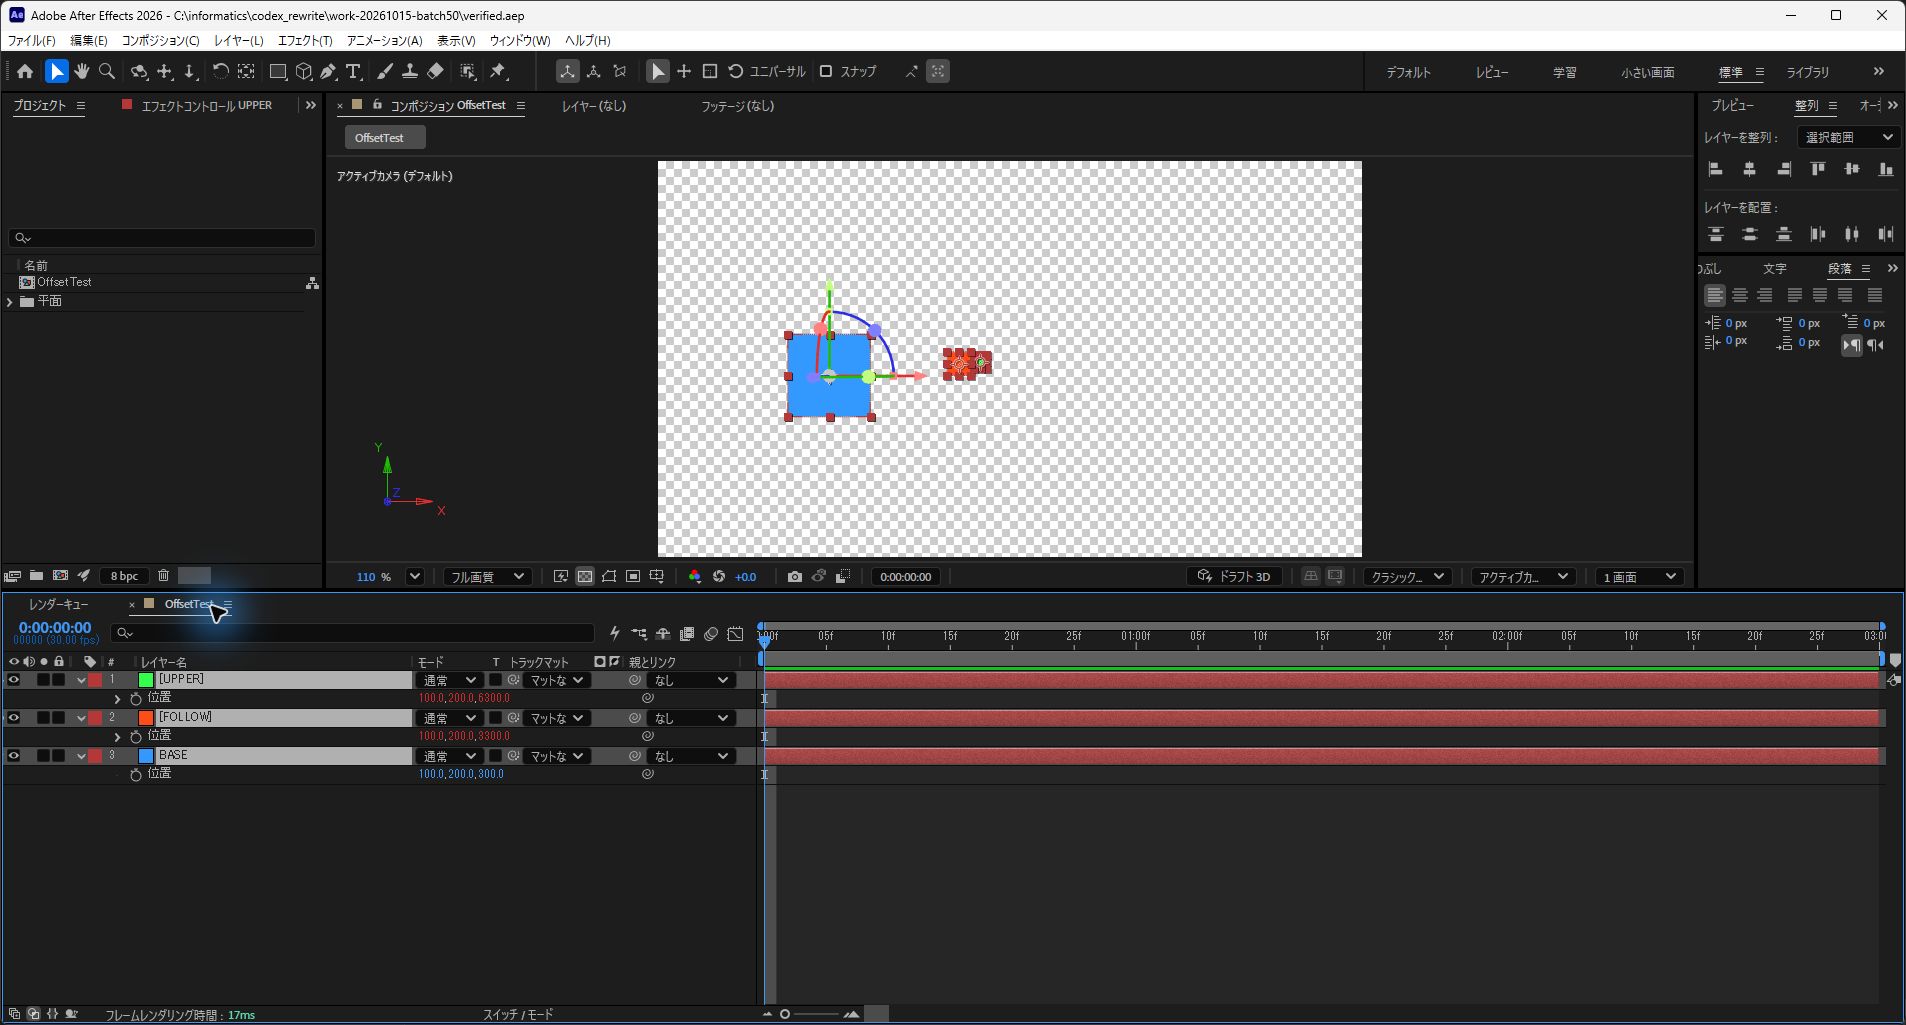Toggle visibility of the BASE layer

coord(14,756)
